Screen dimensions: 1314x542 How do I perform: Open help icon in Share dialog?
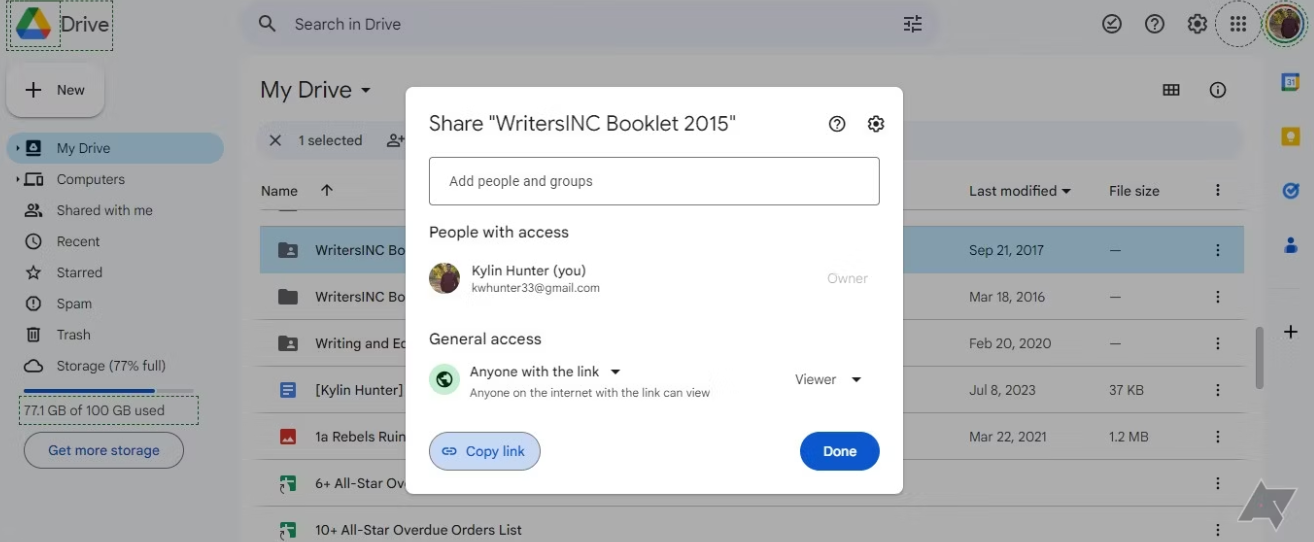click(x=837, y=124)
